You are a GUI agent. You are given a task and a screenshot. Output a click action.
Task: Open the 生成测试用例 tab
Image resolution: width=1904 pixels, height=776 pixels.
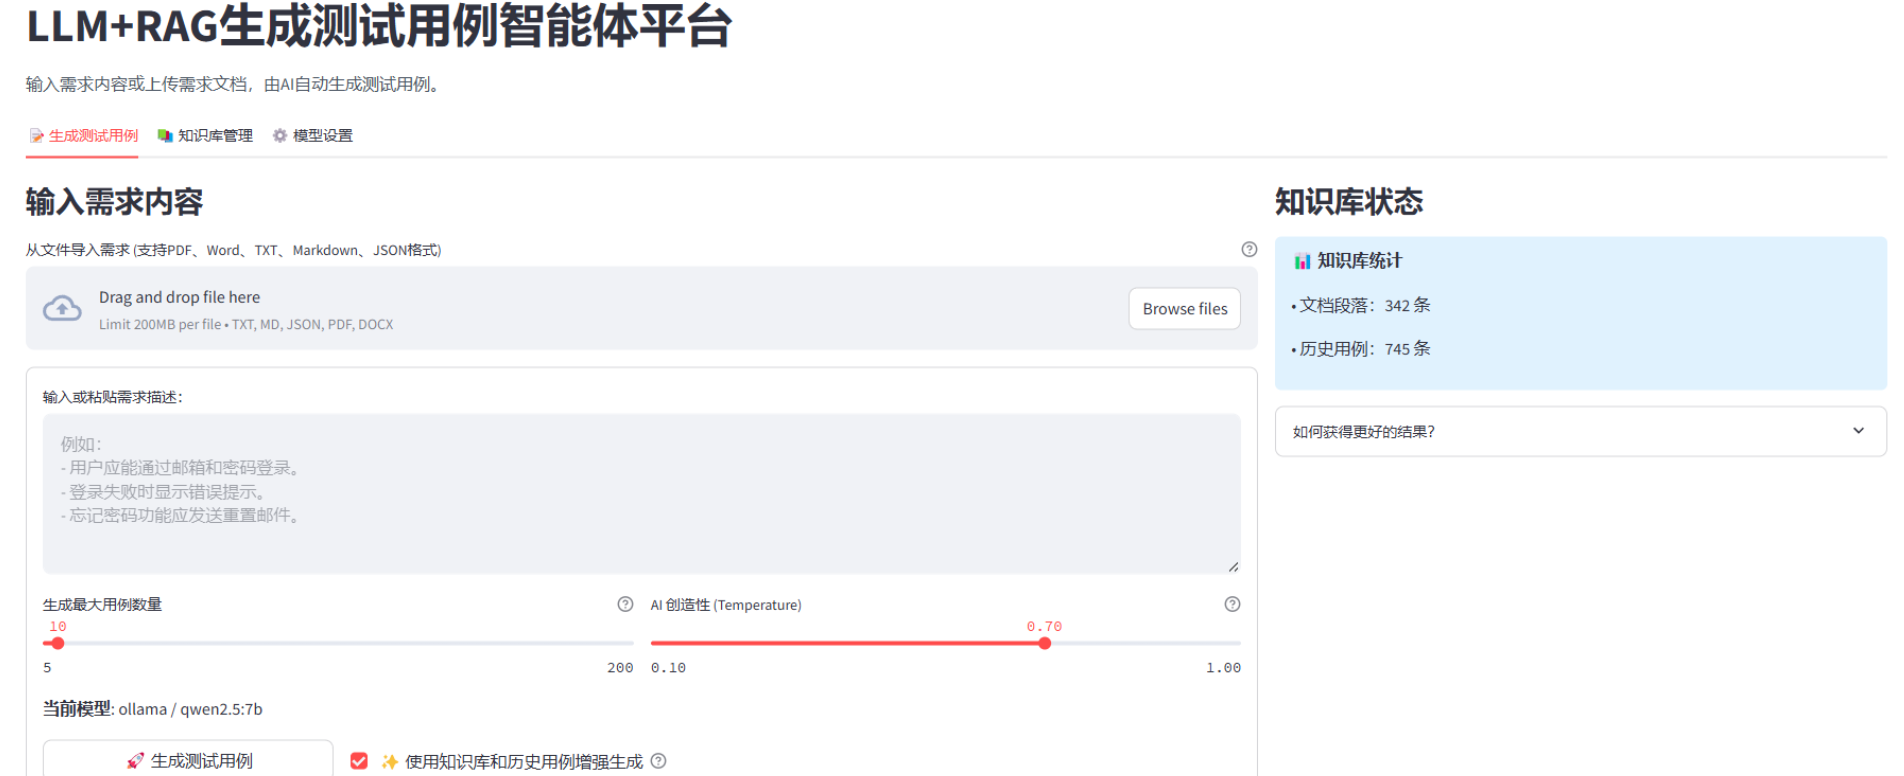(x=83, y=136)
